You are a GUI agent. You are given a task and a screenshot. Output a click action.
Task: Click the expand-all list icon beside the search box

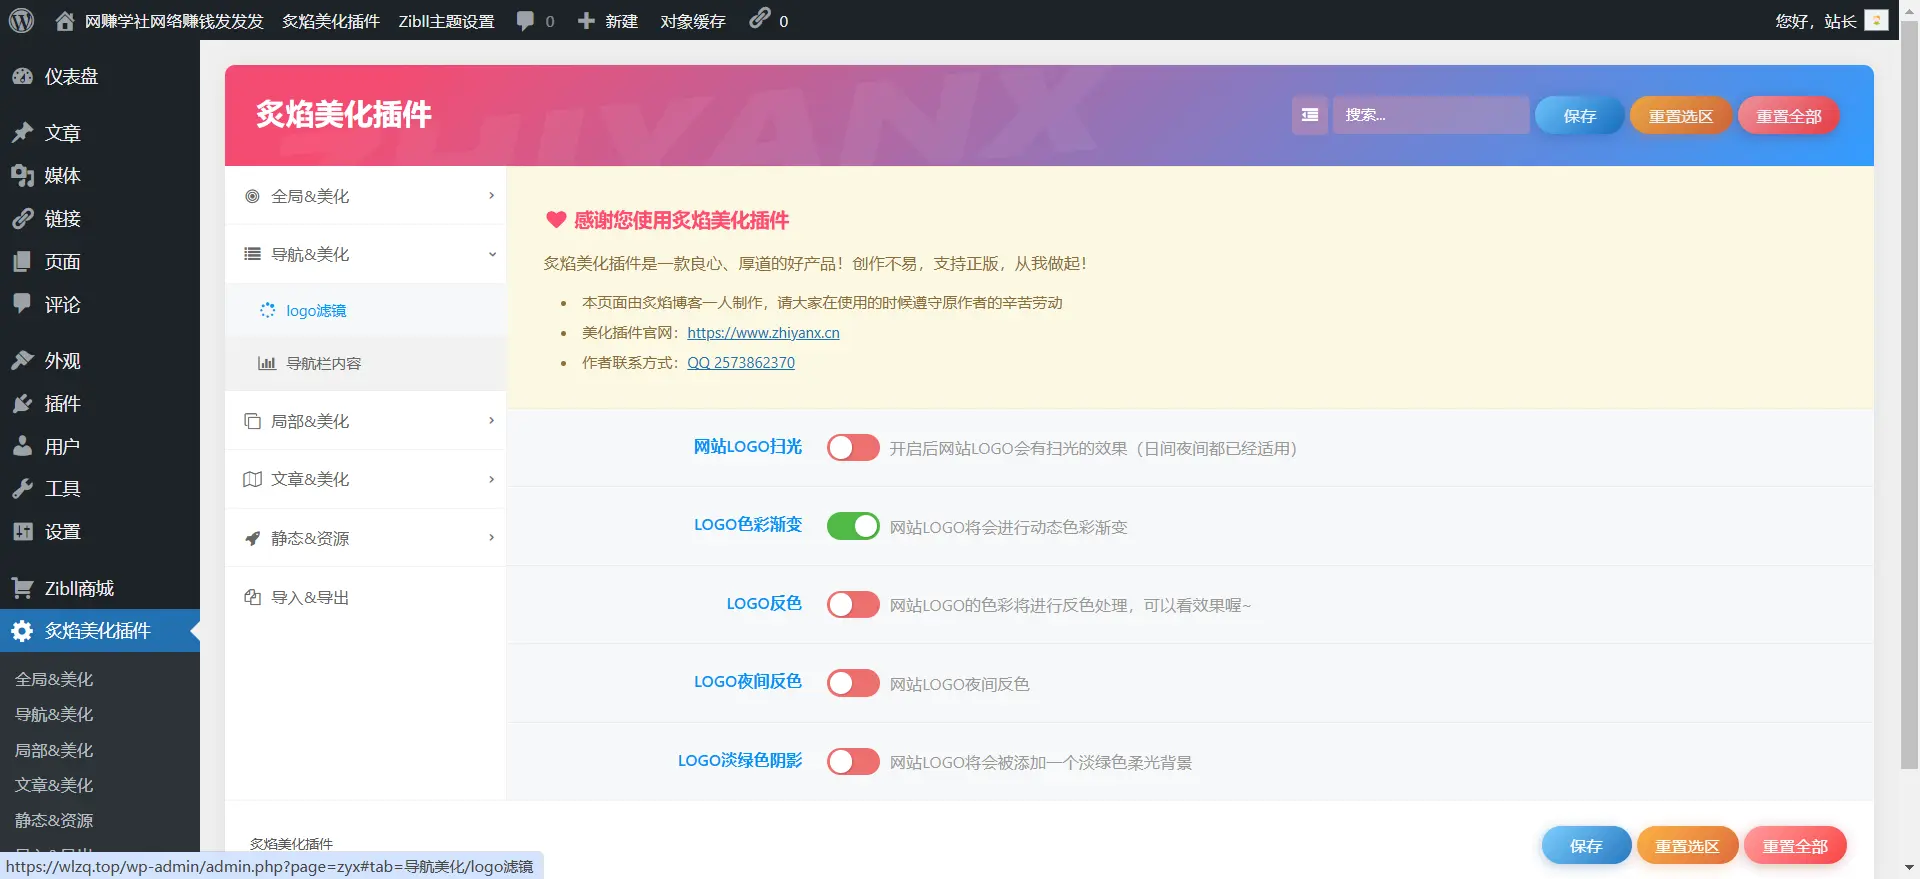1309,115
